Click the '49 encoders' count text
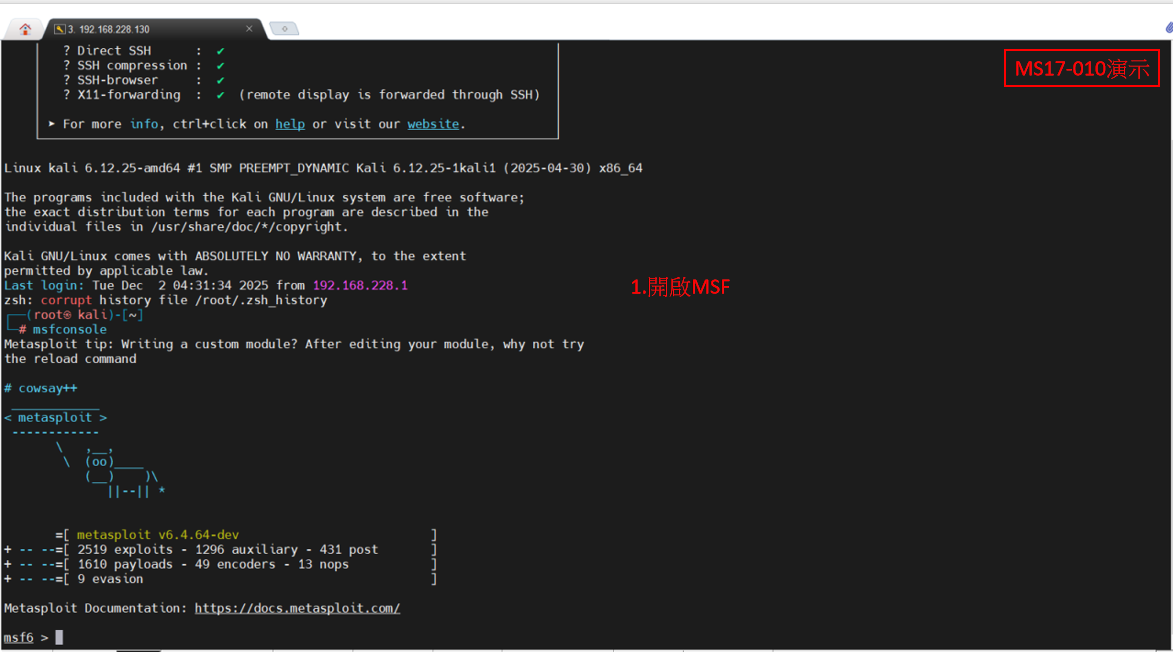Image resolution: width=1173 pixels, height=656 pixels. pos(235,564)
